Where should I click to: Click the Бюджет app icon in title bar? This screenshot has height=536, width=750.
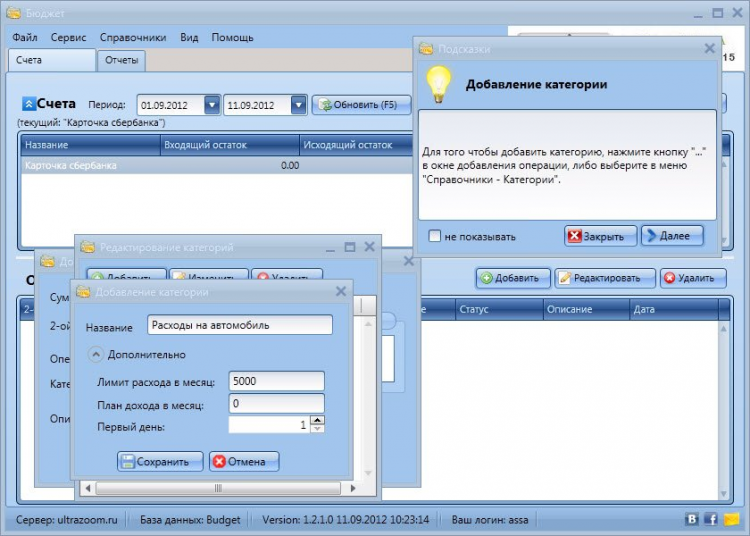pos(13,13)
